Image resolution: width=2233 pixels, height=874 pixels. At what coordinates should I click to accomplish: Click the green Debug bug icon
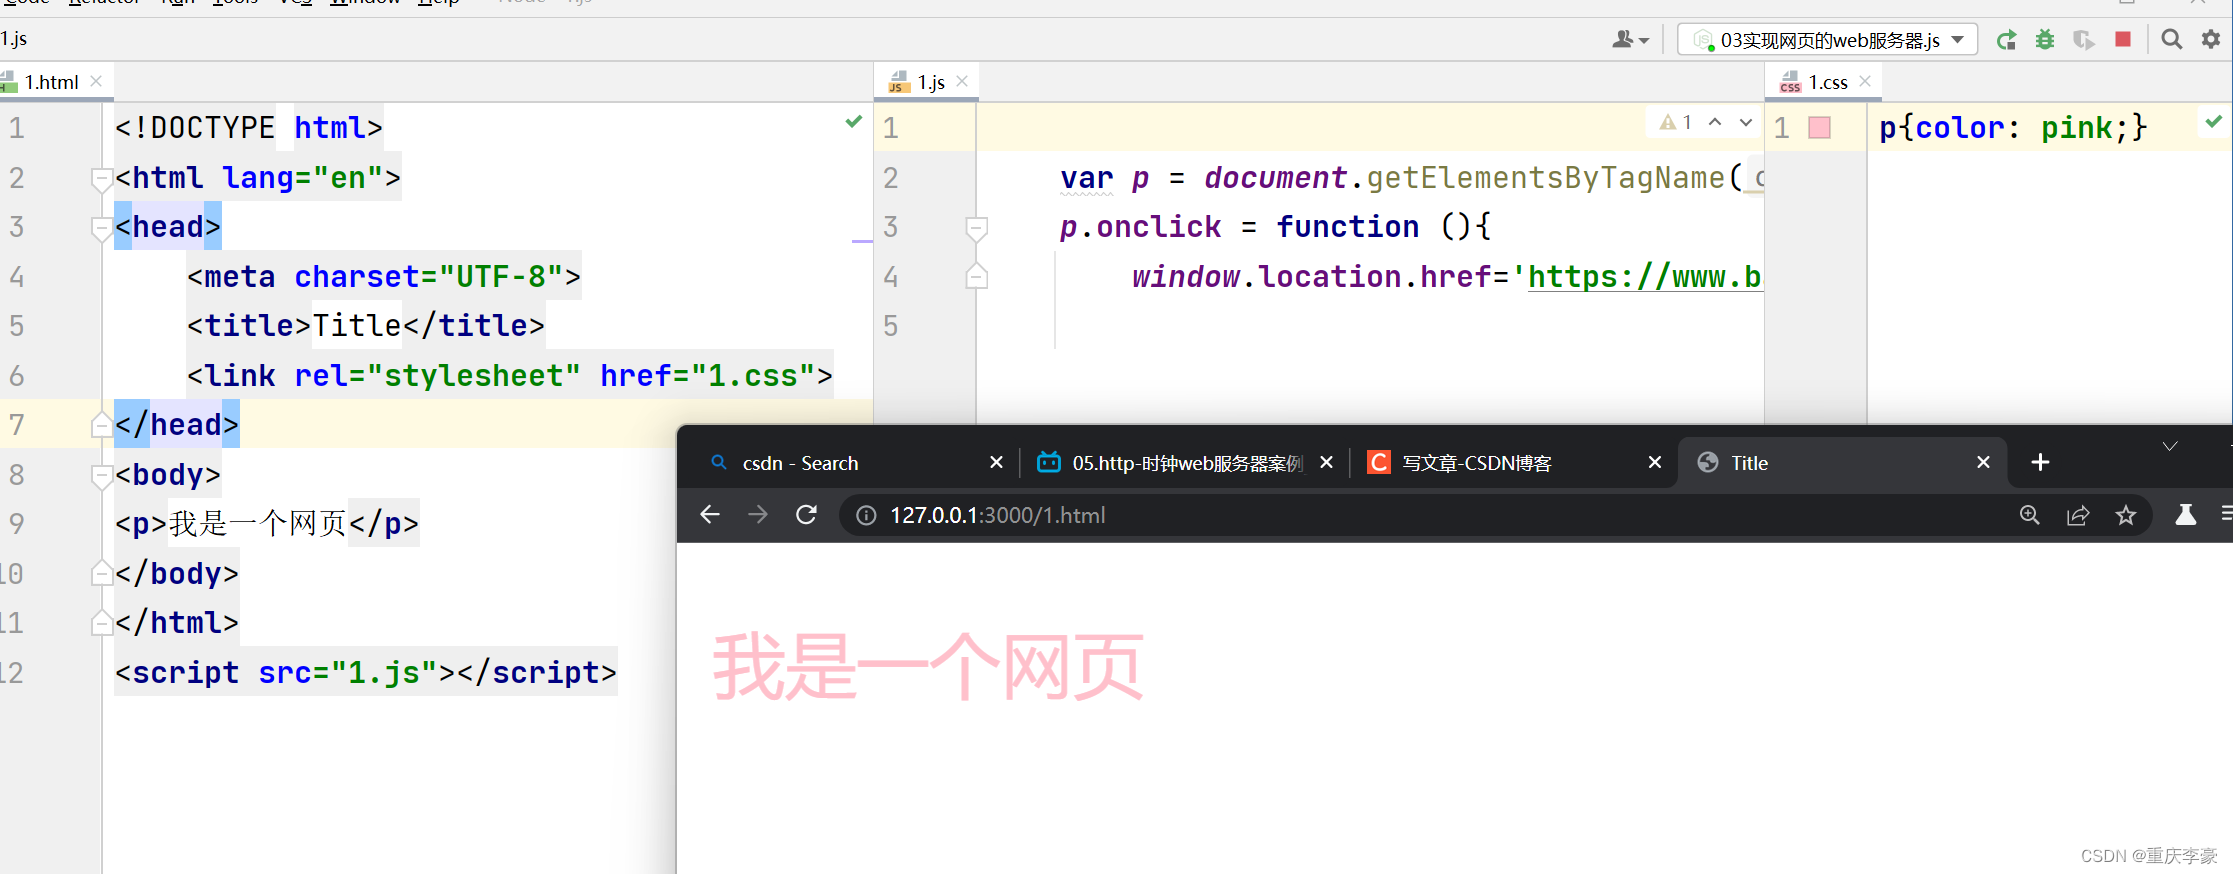point(2045,40)
